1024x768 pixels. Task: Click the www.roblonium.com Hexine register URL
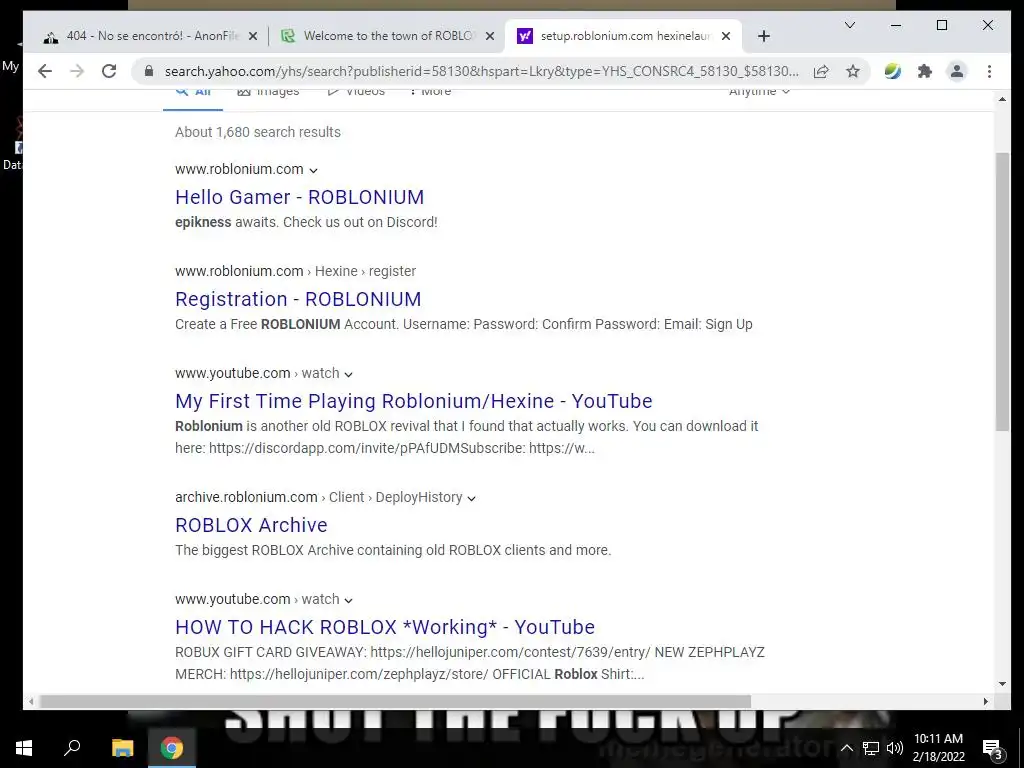tap(295, 271)
